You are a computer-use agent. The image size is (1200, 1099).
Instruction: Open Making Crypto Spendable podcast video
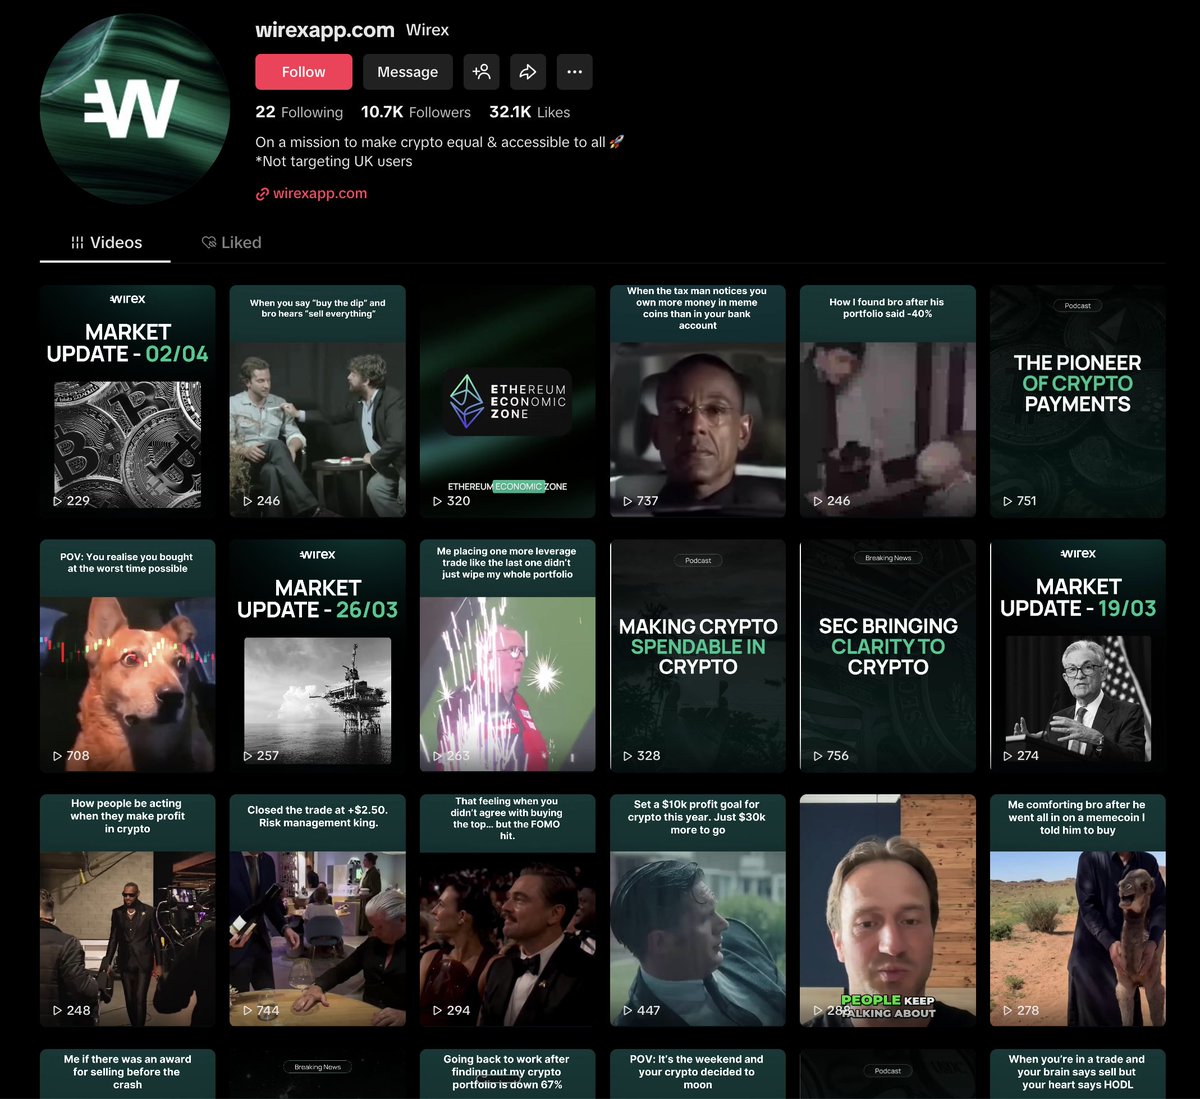pos(698,656)
